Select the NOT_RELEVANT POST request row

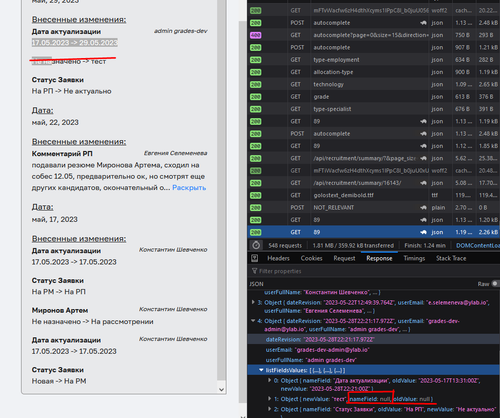(x=374, y=208)
